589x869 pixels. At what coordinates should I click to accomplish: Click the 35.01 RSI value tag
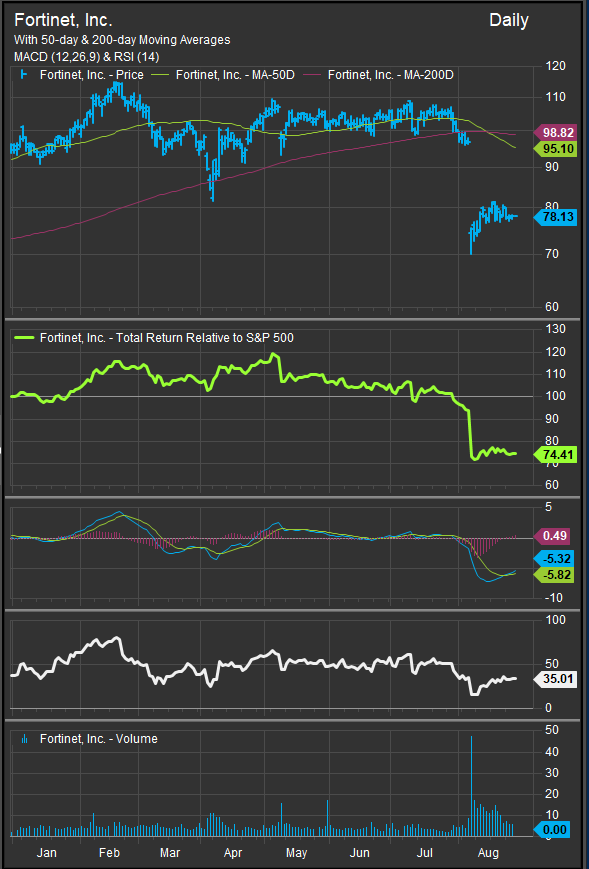pos(555,678)
